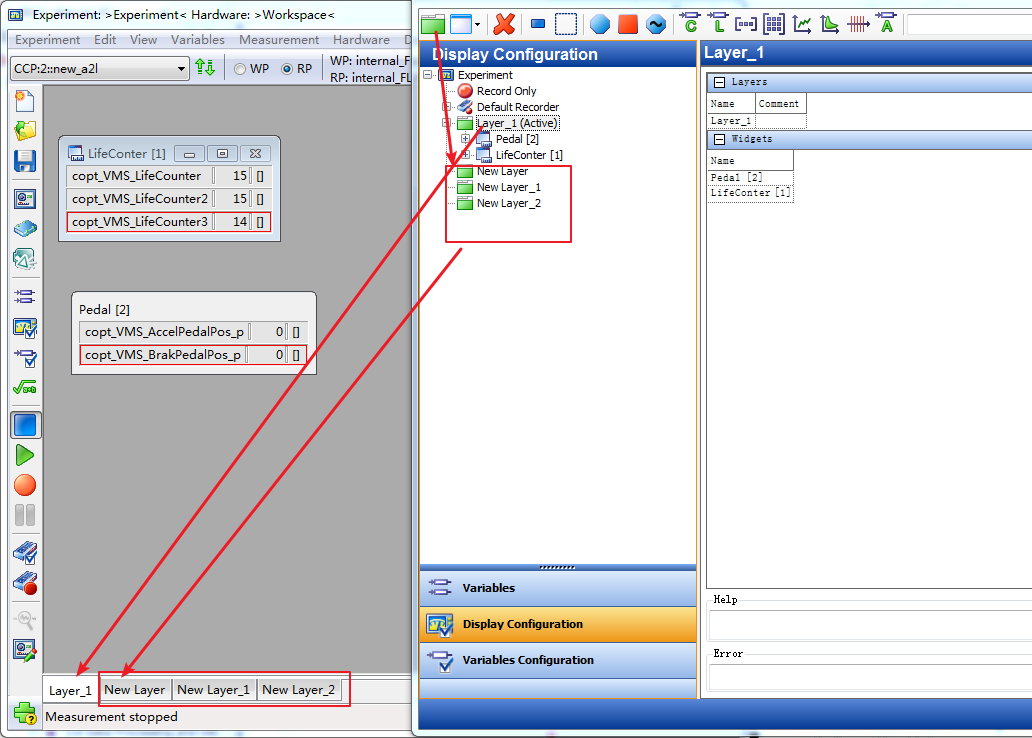Collapse the Widgets section in properties
The image size is (1032, 738).
tap(719, 139)
